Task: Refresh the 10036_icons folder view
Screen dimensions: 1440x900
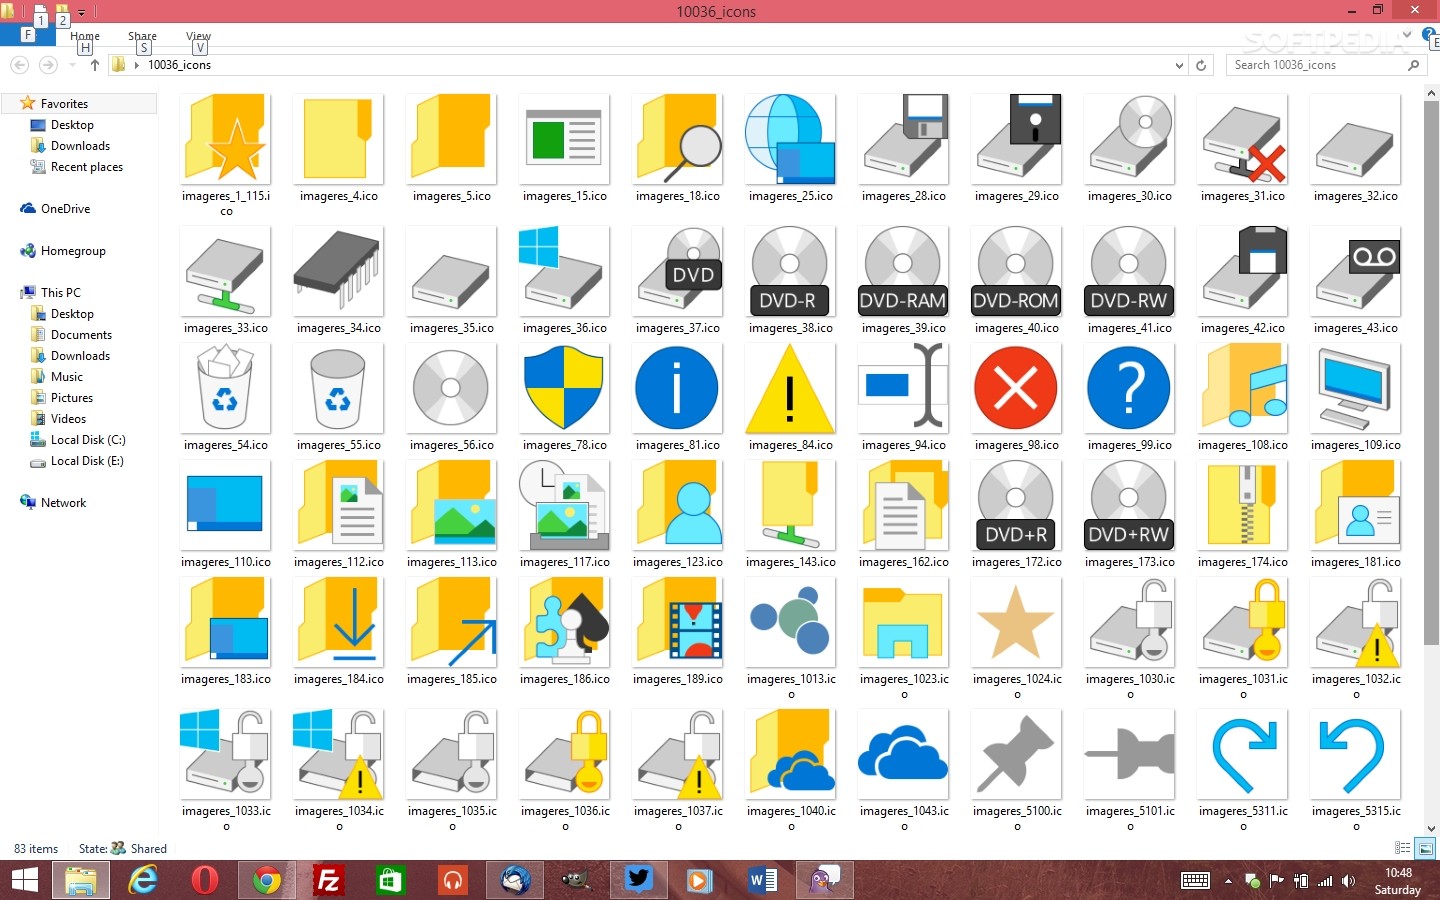Action: pyautogui.click(x=1201, y=65)
